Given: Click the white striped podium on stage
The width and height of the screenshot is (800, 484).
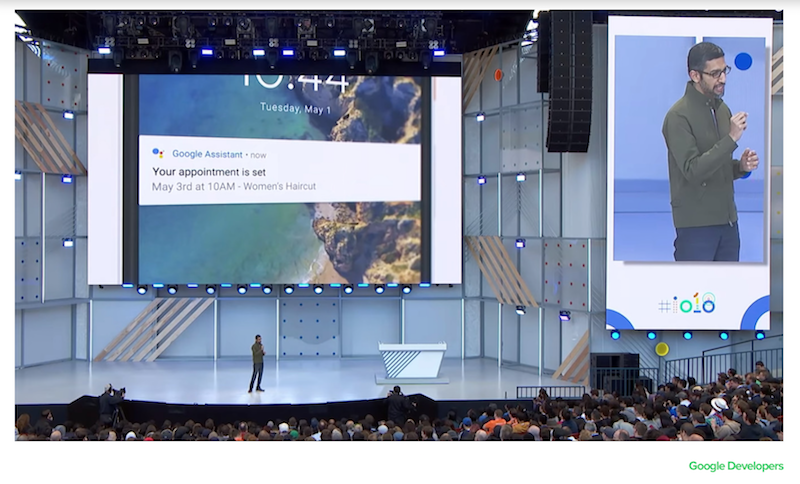Looking at the screenshot, I should [412, 363].
